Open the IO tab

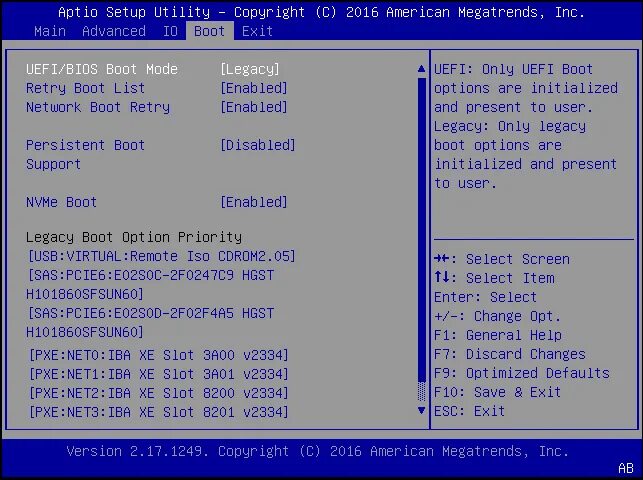pyautogui.click(x=171, y=31)
